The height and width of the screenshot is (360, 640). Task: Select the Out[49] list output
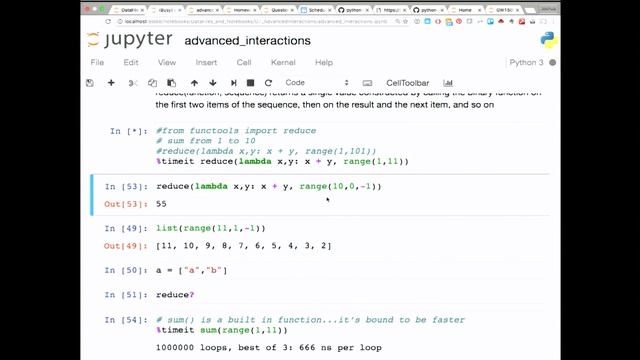click(x=244, y=246)
